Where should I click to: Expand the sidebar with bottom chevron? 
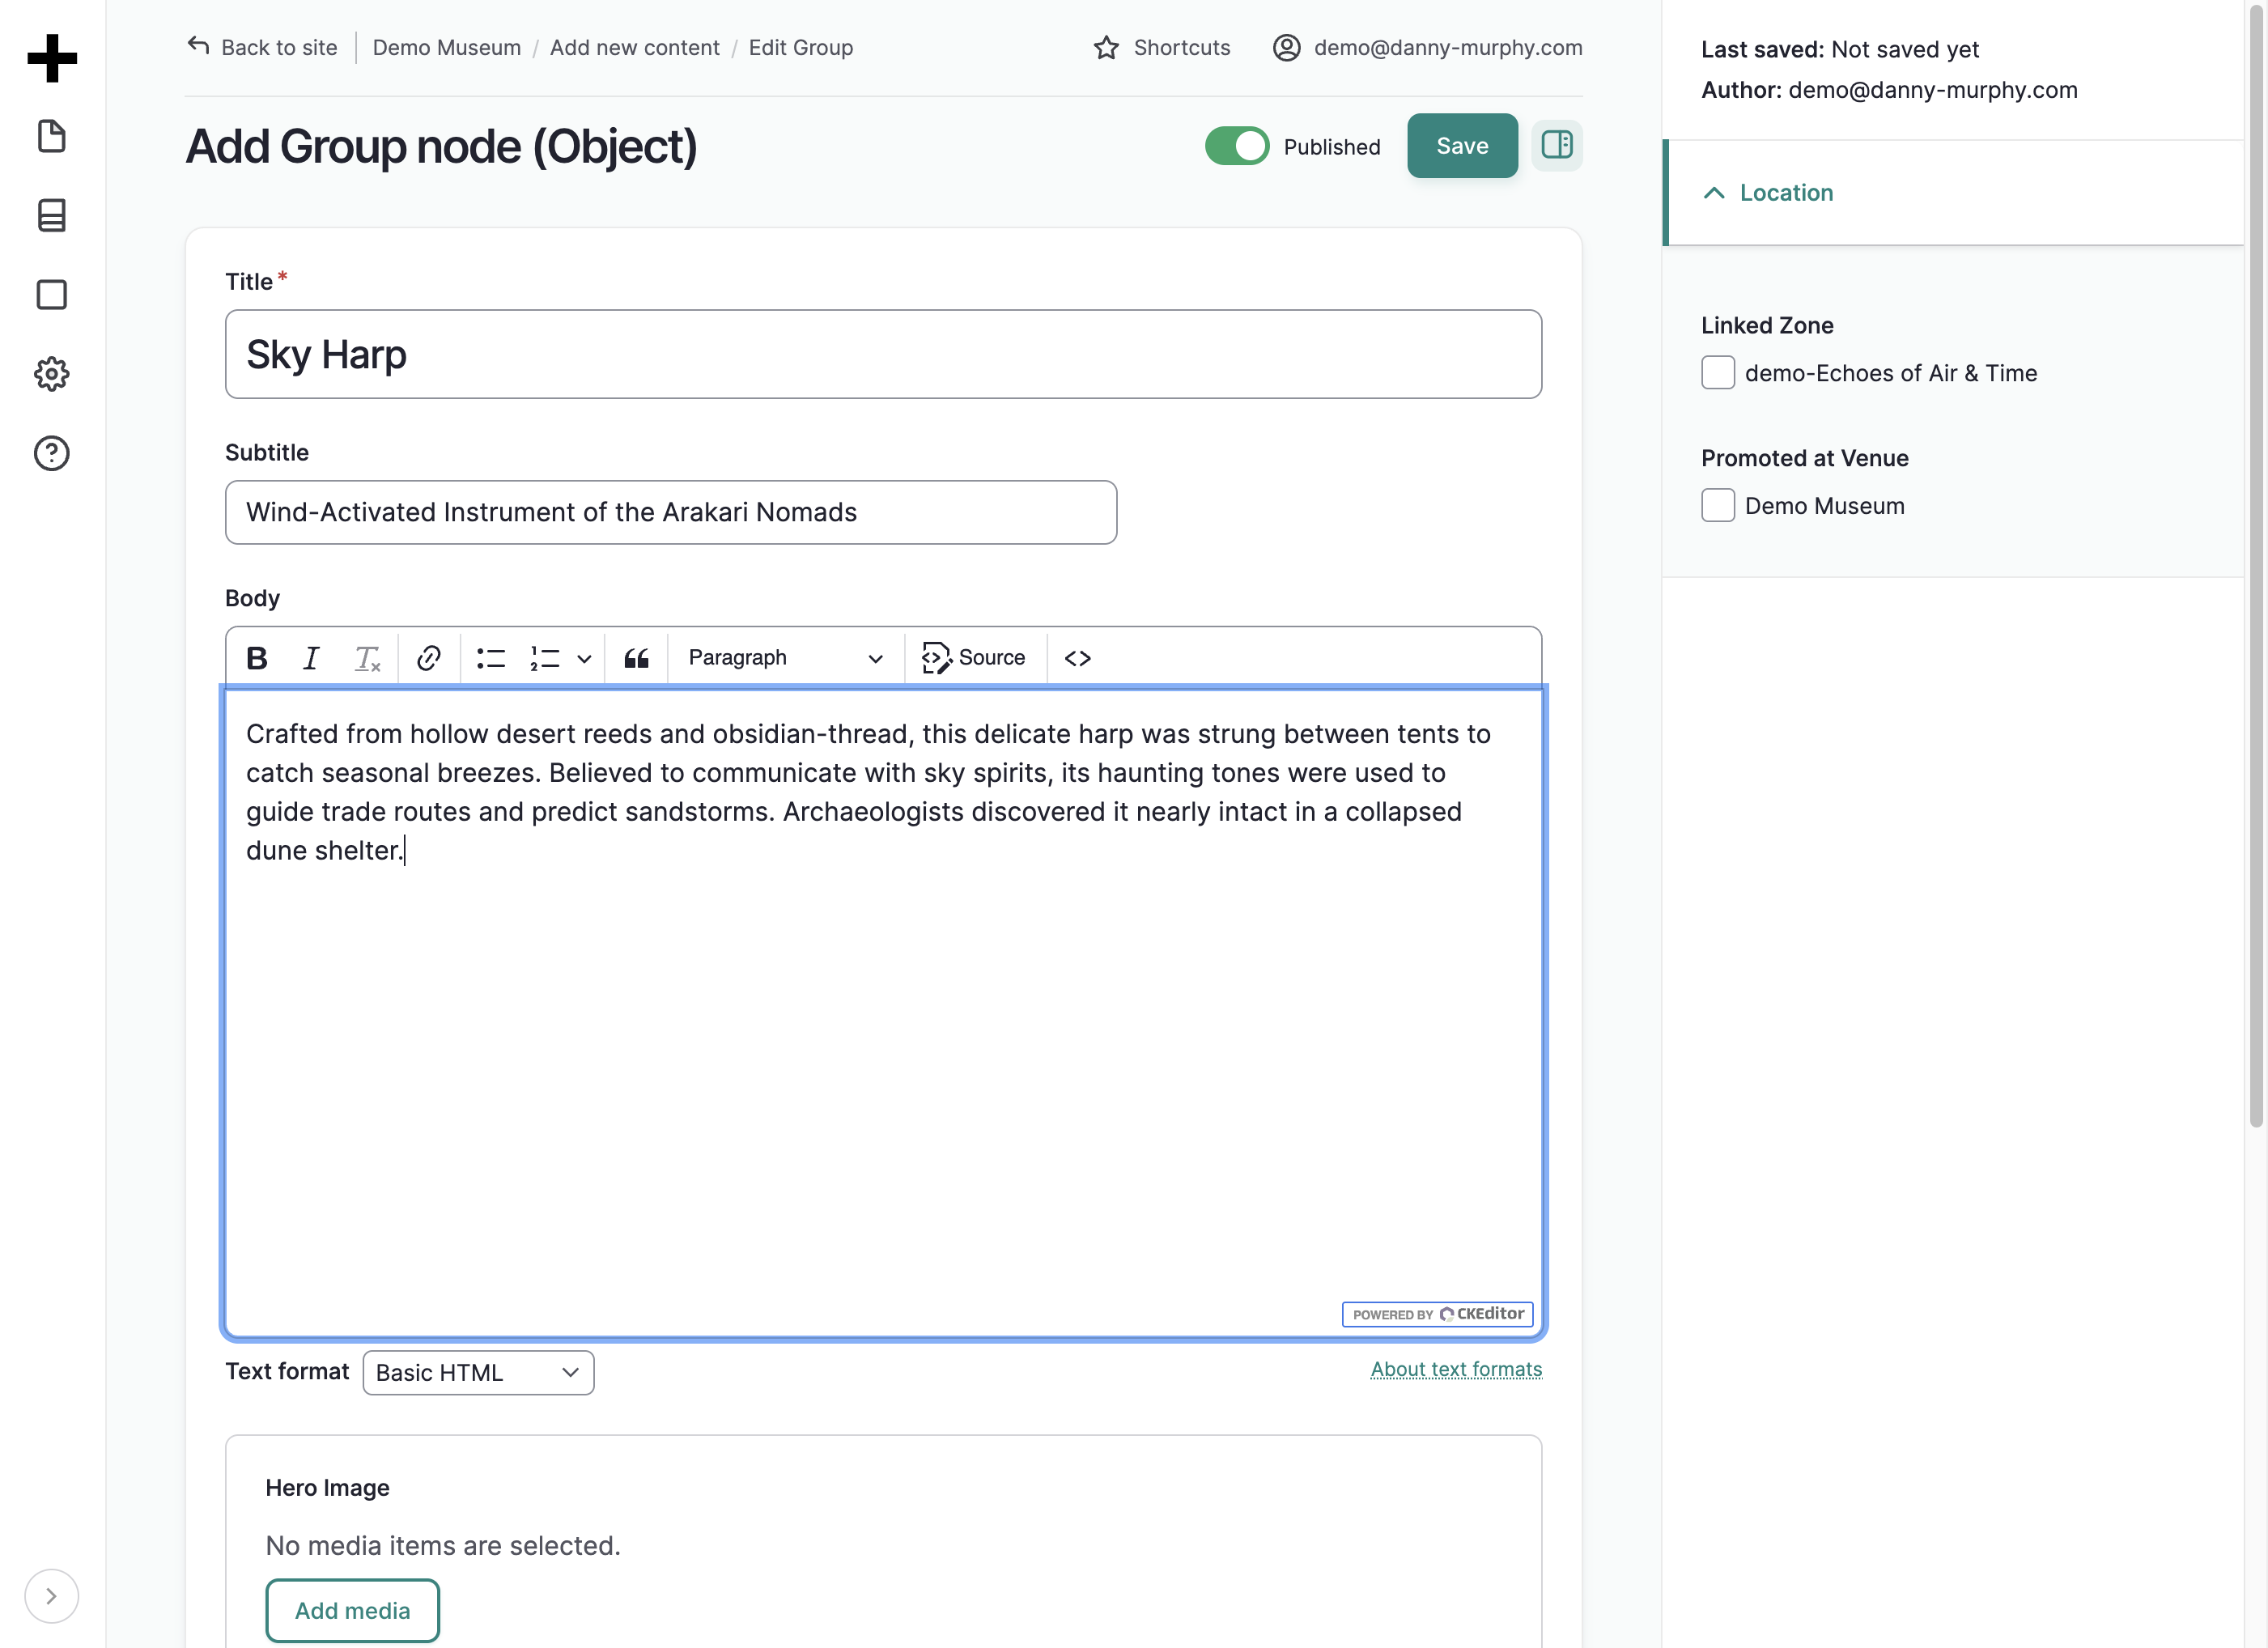(51, 1596)
